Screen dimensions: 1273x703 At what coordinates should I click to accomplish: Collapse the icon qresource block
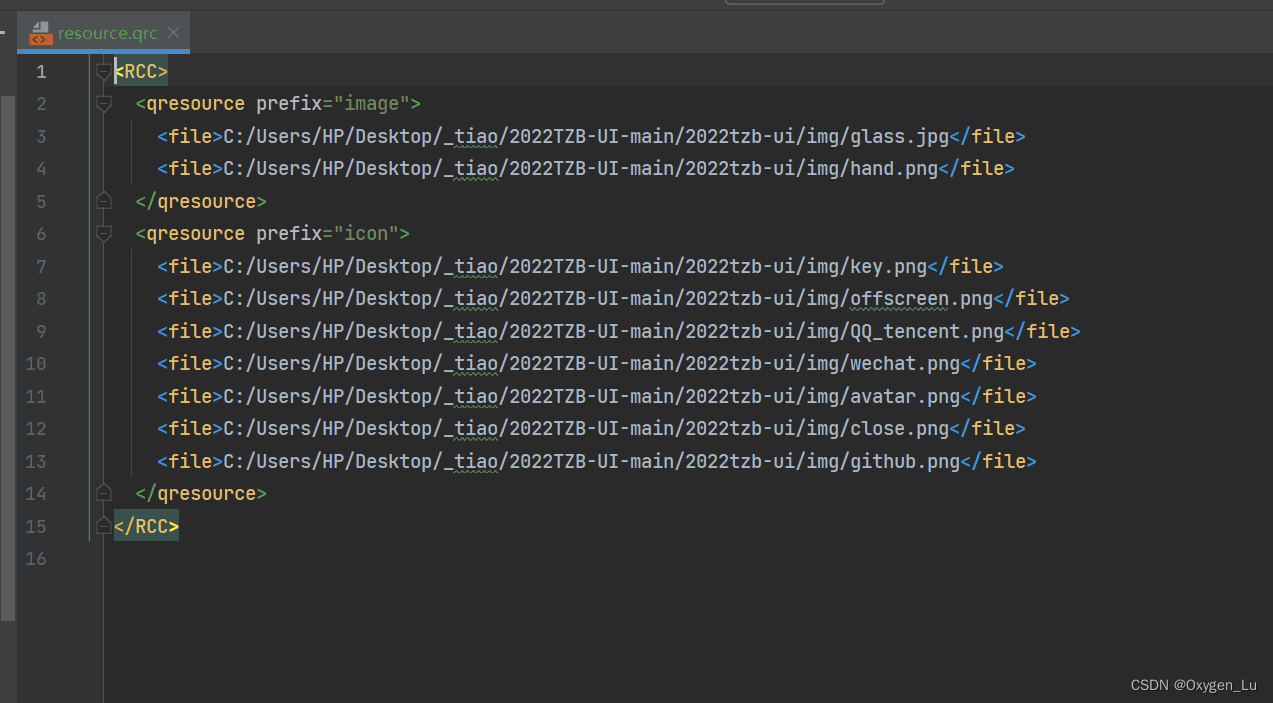click(103, 233)
